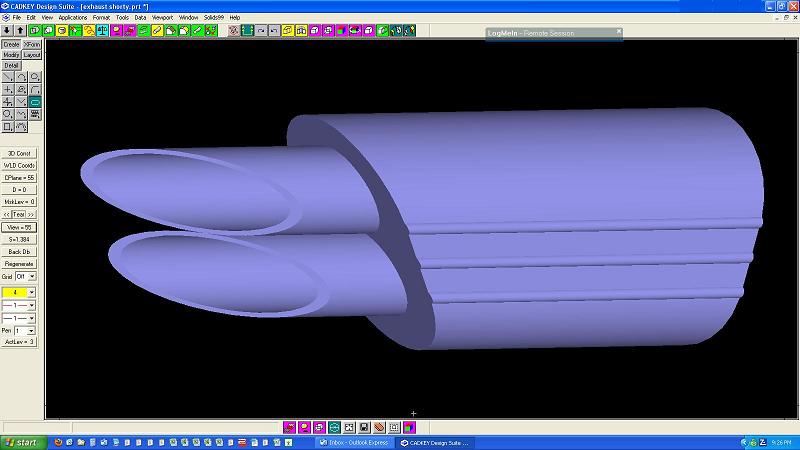Select the rectangle tool in the Create palette
The width and height of the screenshot is (800, 450).
(8, 127)
